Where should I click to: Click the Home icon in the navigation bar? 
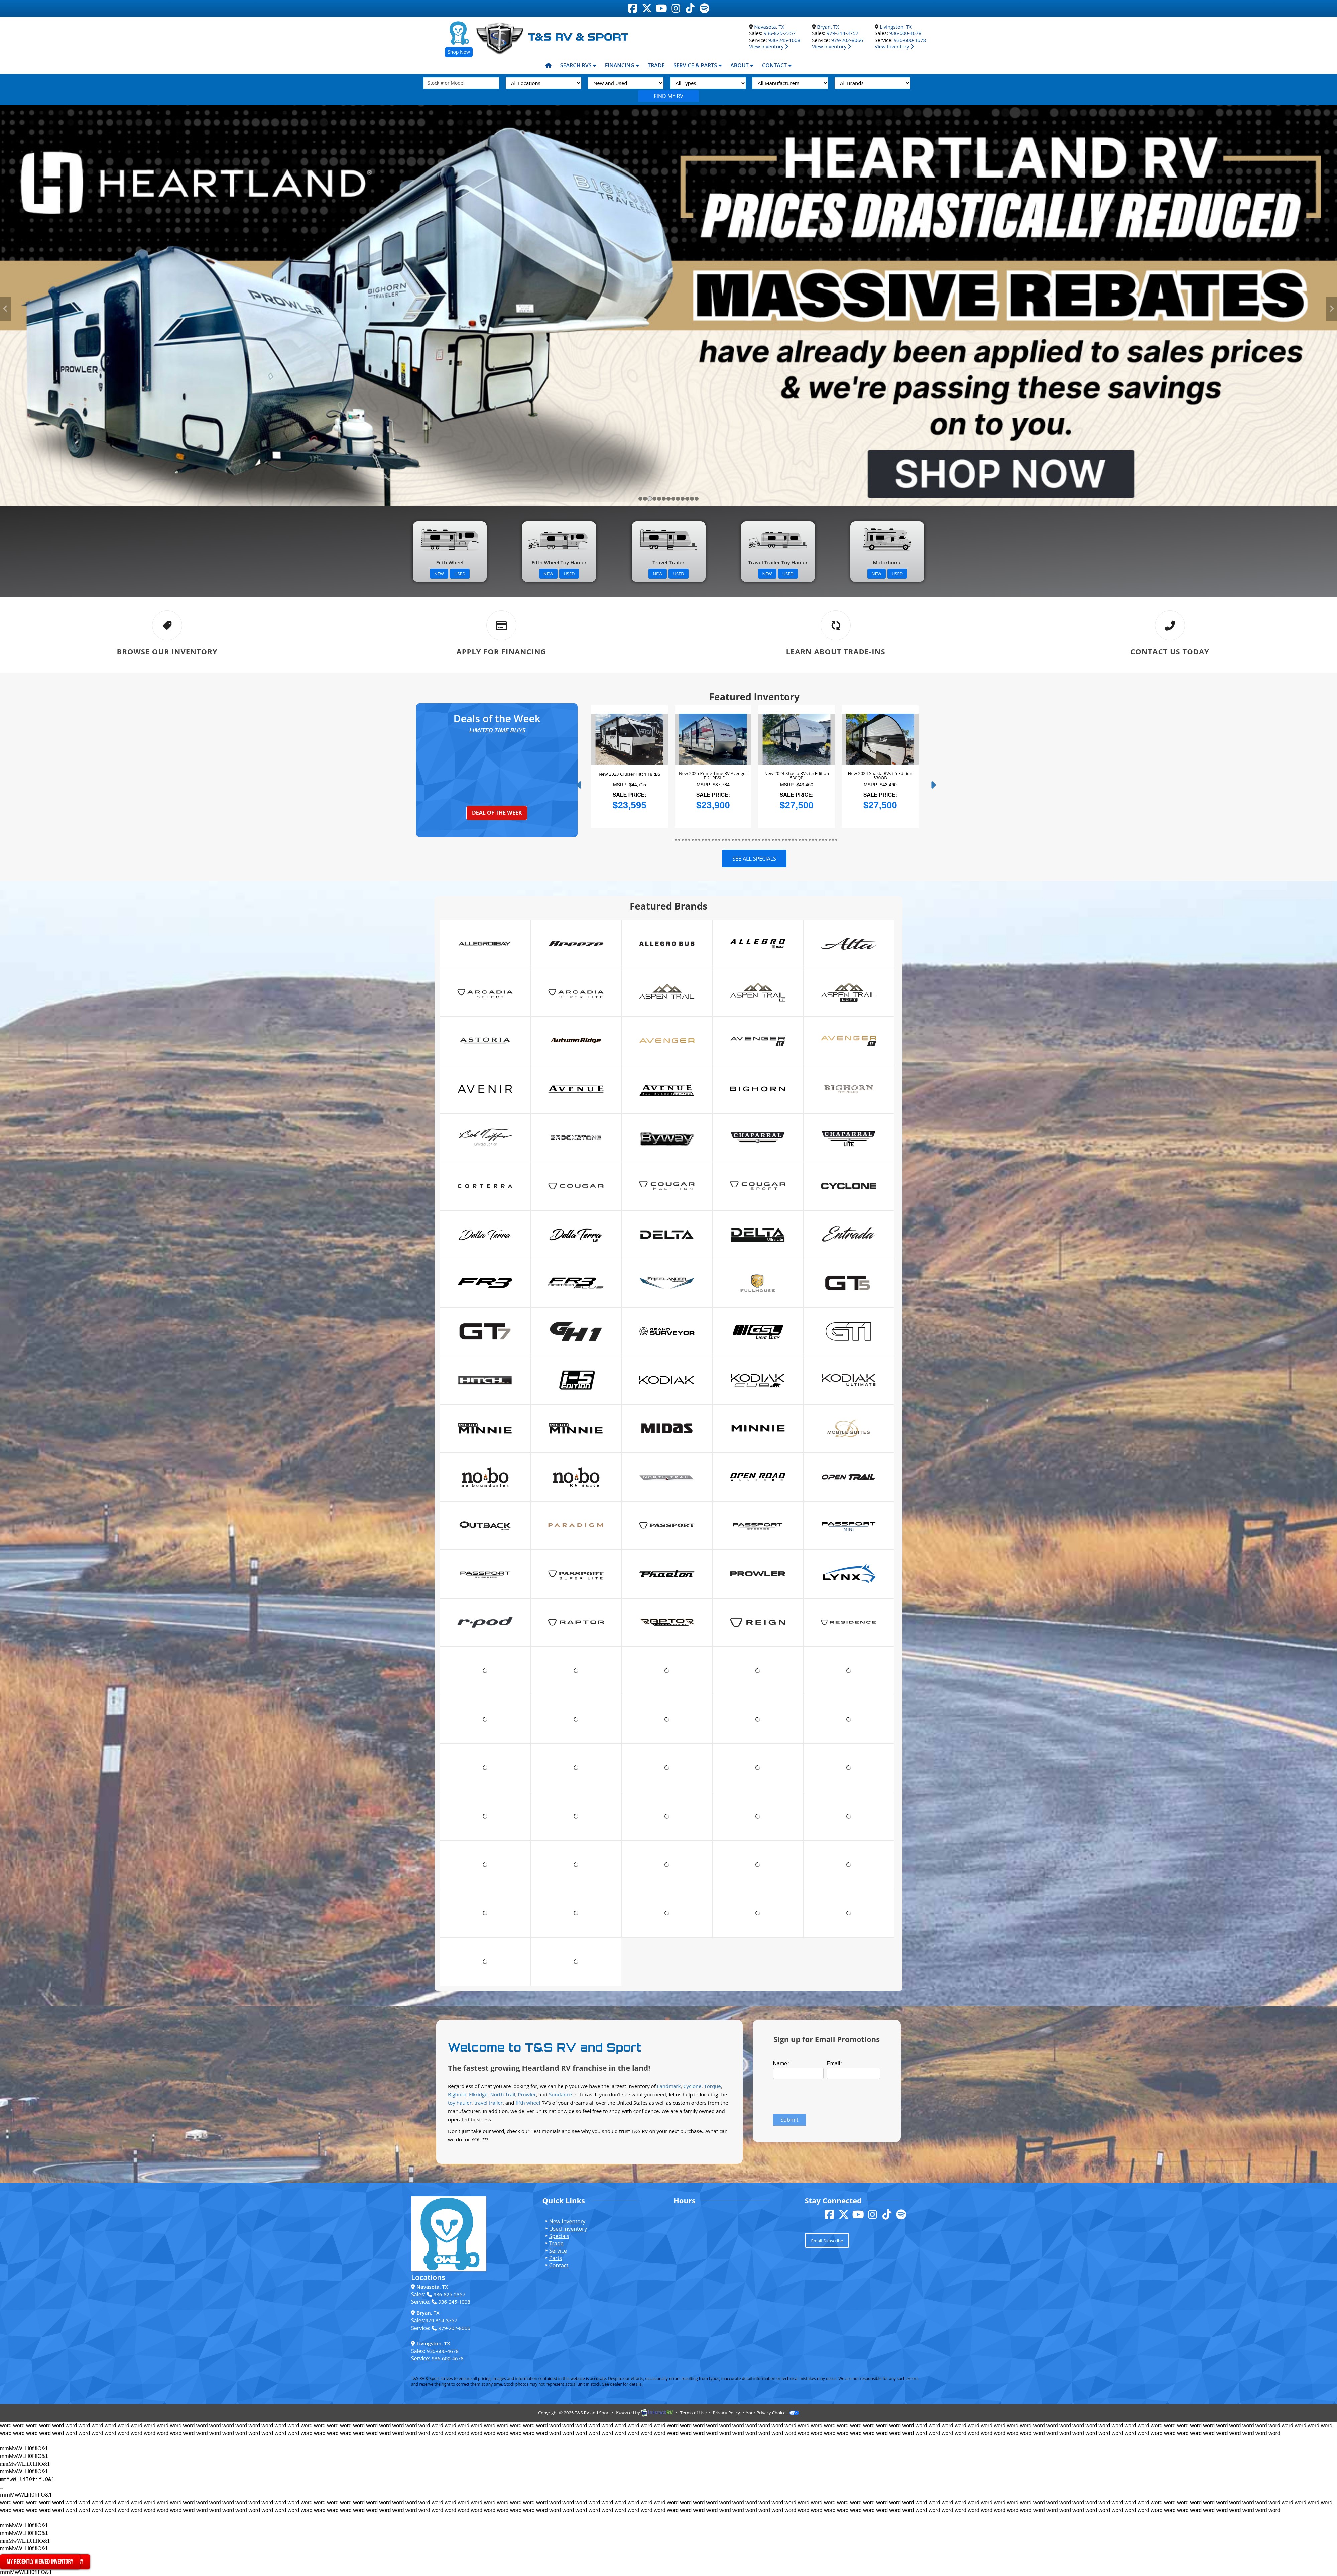tap(548, 65)
